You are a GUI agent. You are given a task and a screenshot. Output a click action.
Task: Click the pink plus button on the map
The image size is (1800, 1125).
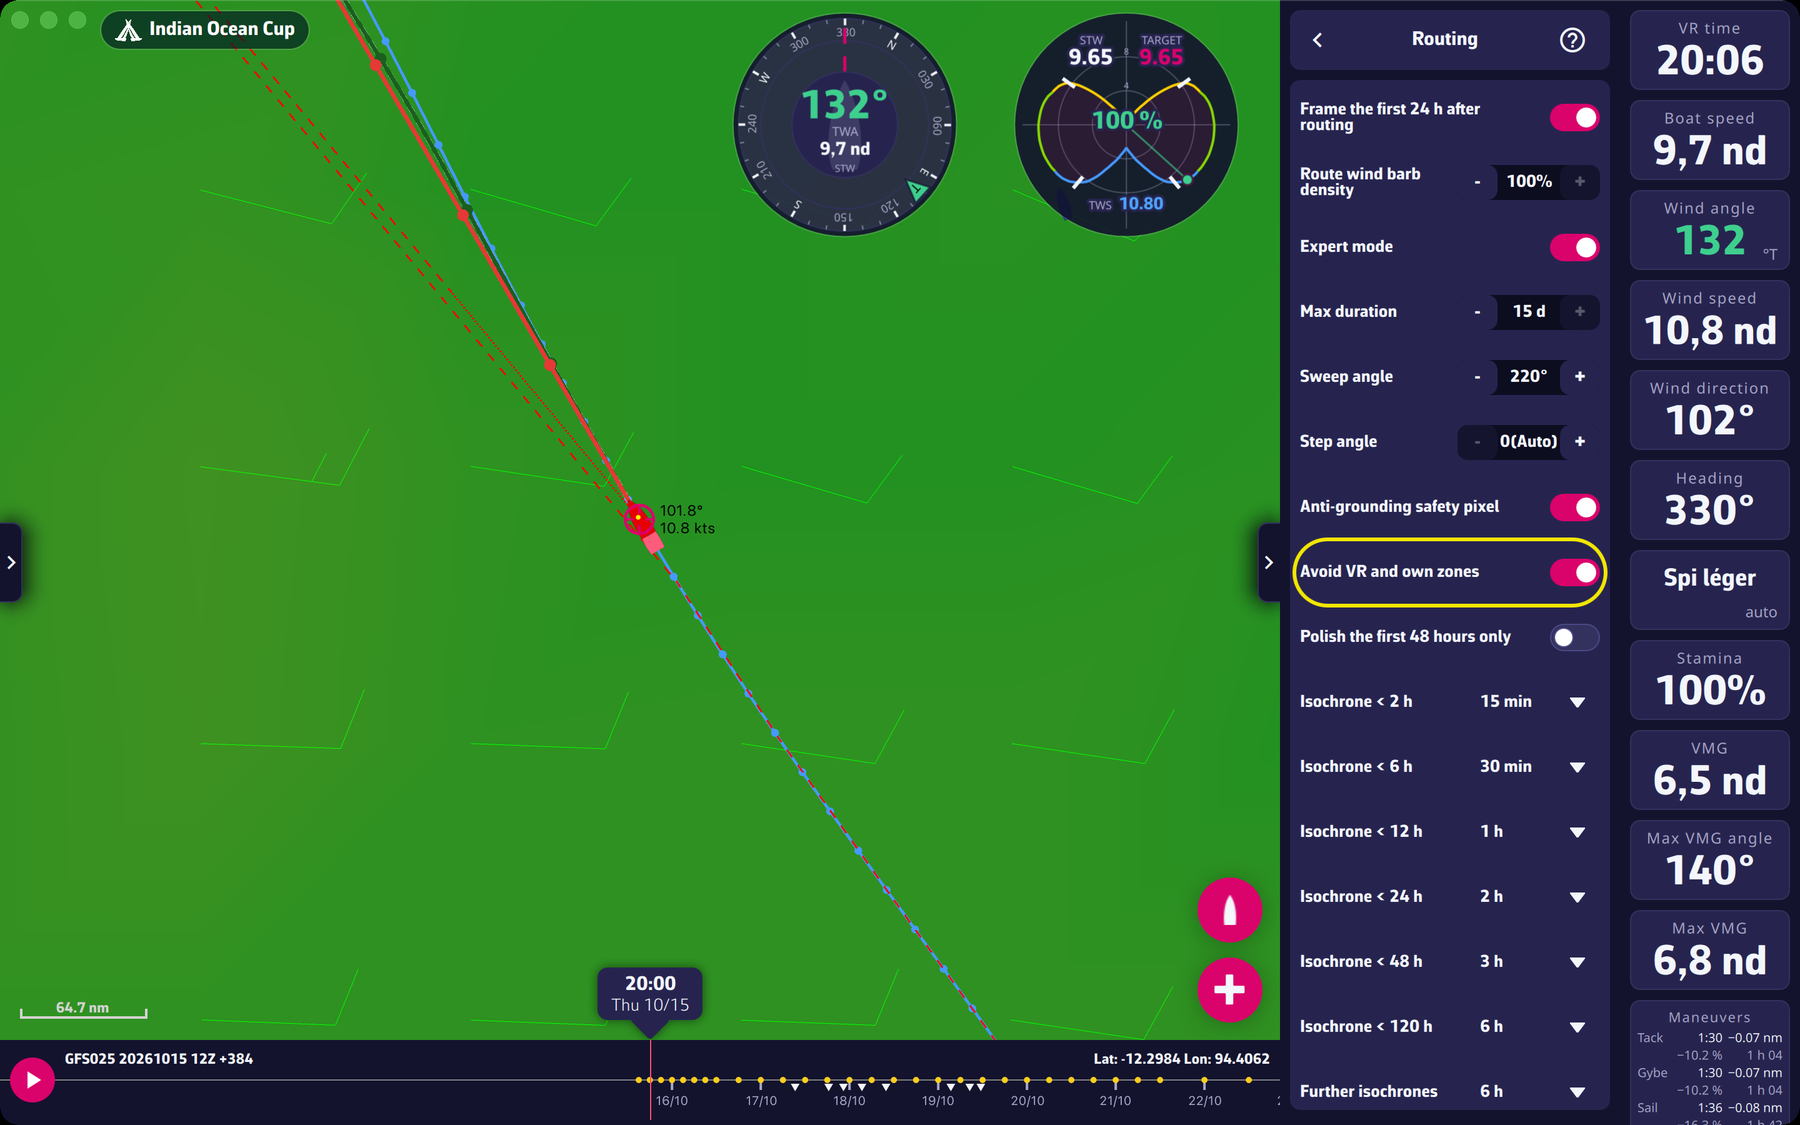[x=1229, y=990]
